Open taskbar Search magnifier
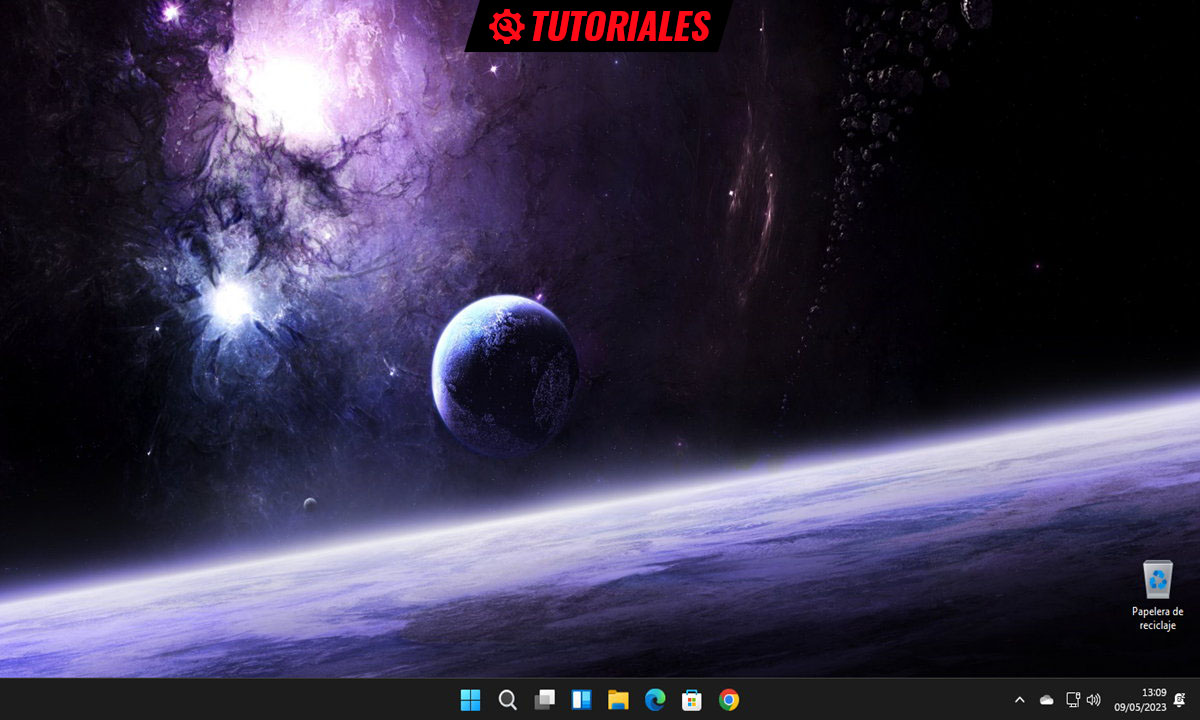 (x=507, y=700)
